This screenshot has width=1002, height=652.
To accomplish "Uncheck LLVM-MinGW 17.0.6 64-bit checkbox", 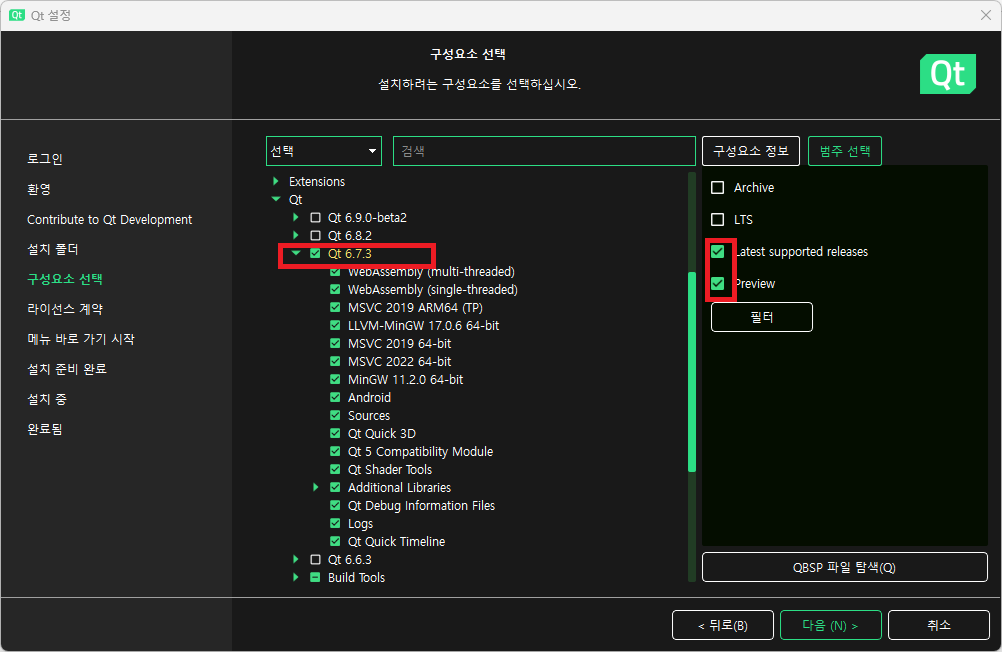I will click(335, 325).
